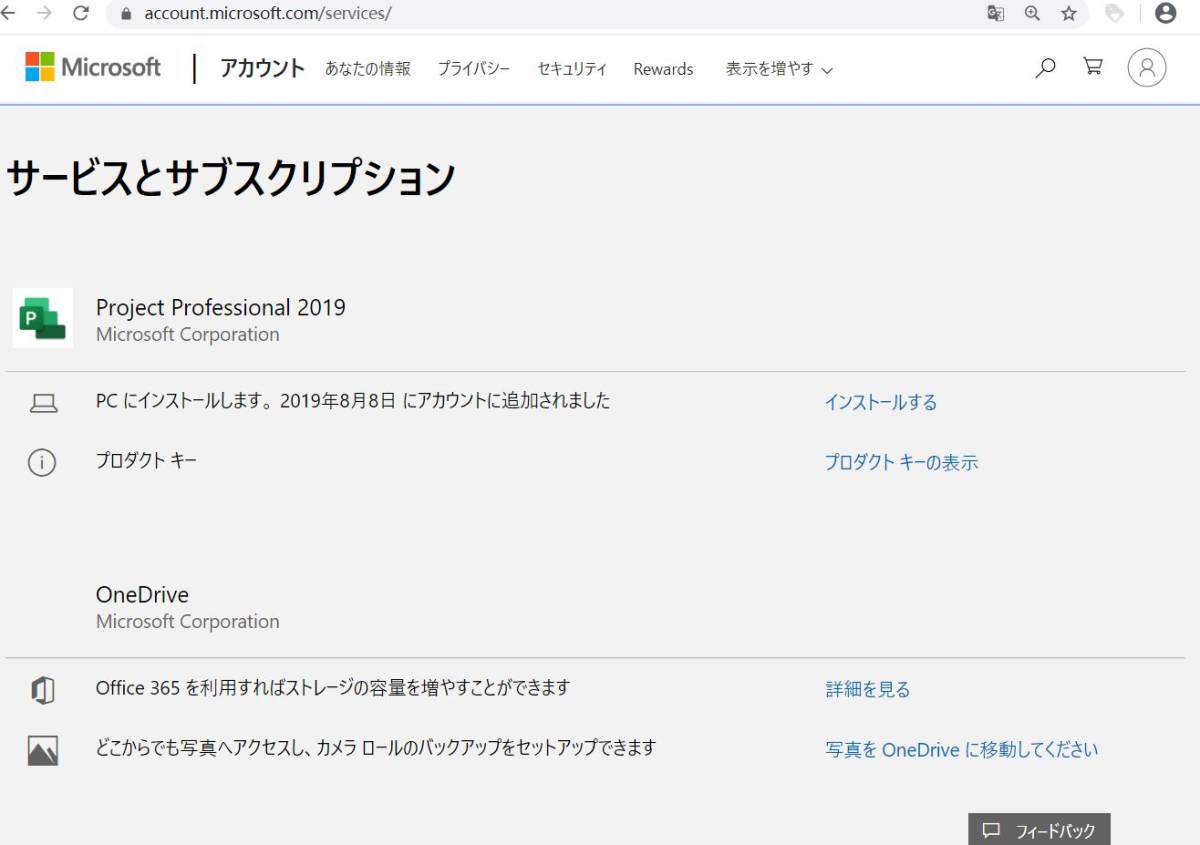Click the browser extension icon
Image resolution: width=1200 pixels, height=845 pixels.
tap(1114, 14)
